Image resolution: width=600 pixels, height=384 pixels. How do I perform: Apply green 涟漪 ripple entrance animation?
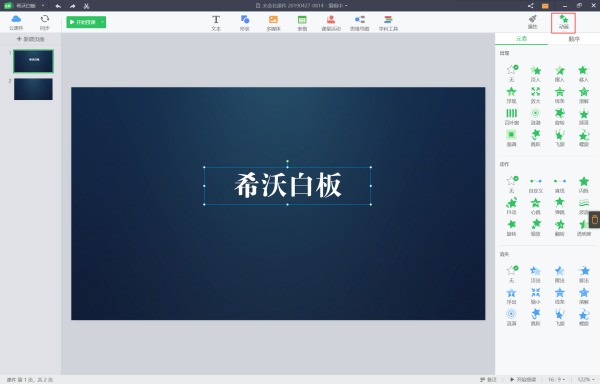click(535, 117)
